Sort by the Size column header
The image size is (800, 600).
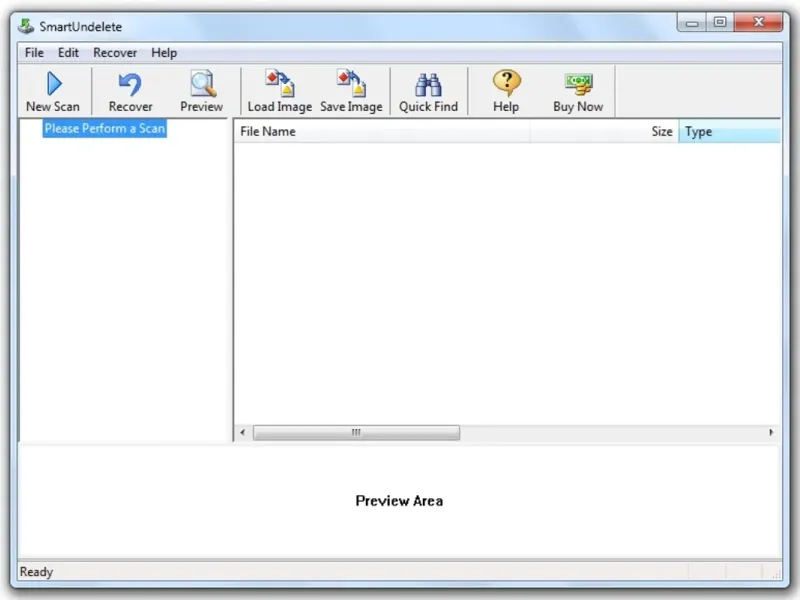coord(604,132)
